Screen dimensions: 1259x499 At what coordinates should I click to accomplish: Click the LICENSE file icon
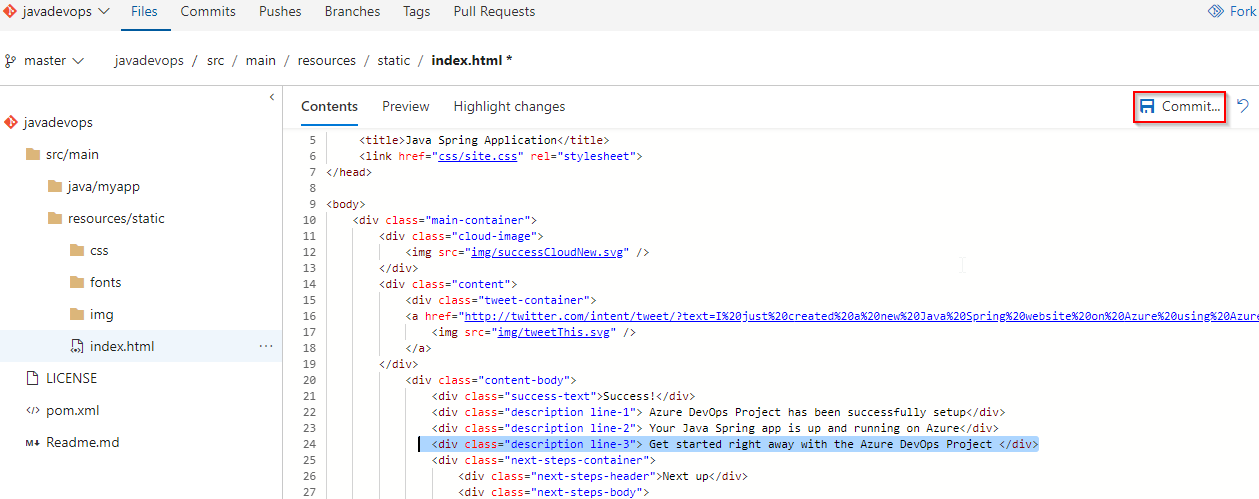[33, 378]
